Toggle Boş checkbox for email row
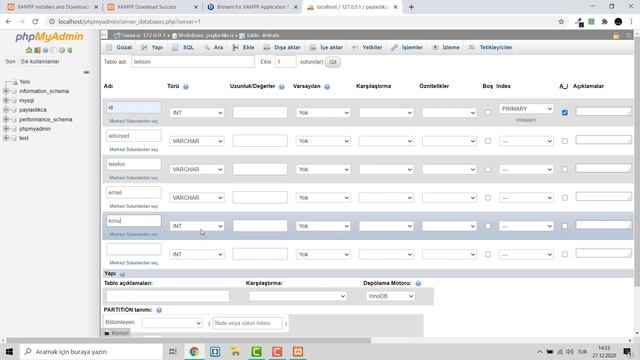 pyautogui.click(x=488, y=198)
